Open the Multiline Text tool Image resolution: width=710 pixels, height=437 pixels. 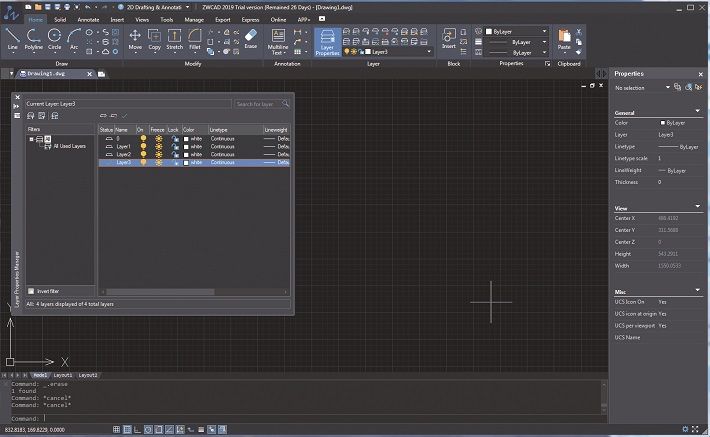pyautogui.click(x=278, y=42)
